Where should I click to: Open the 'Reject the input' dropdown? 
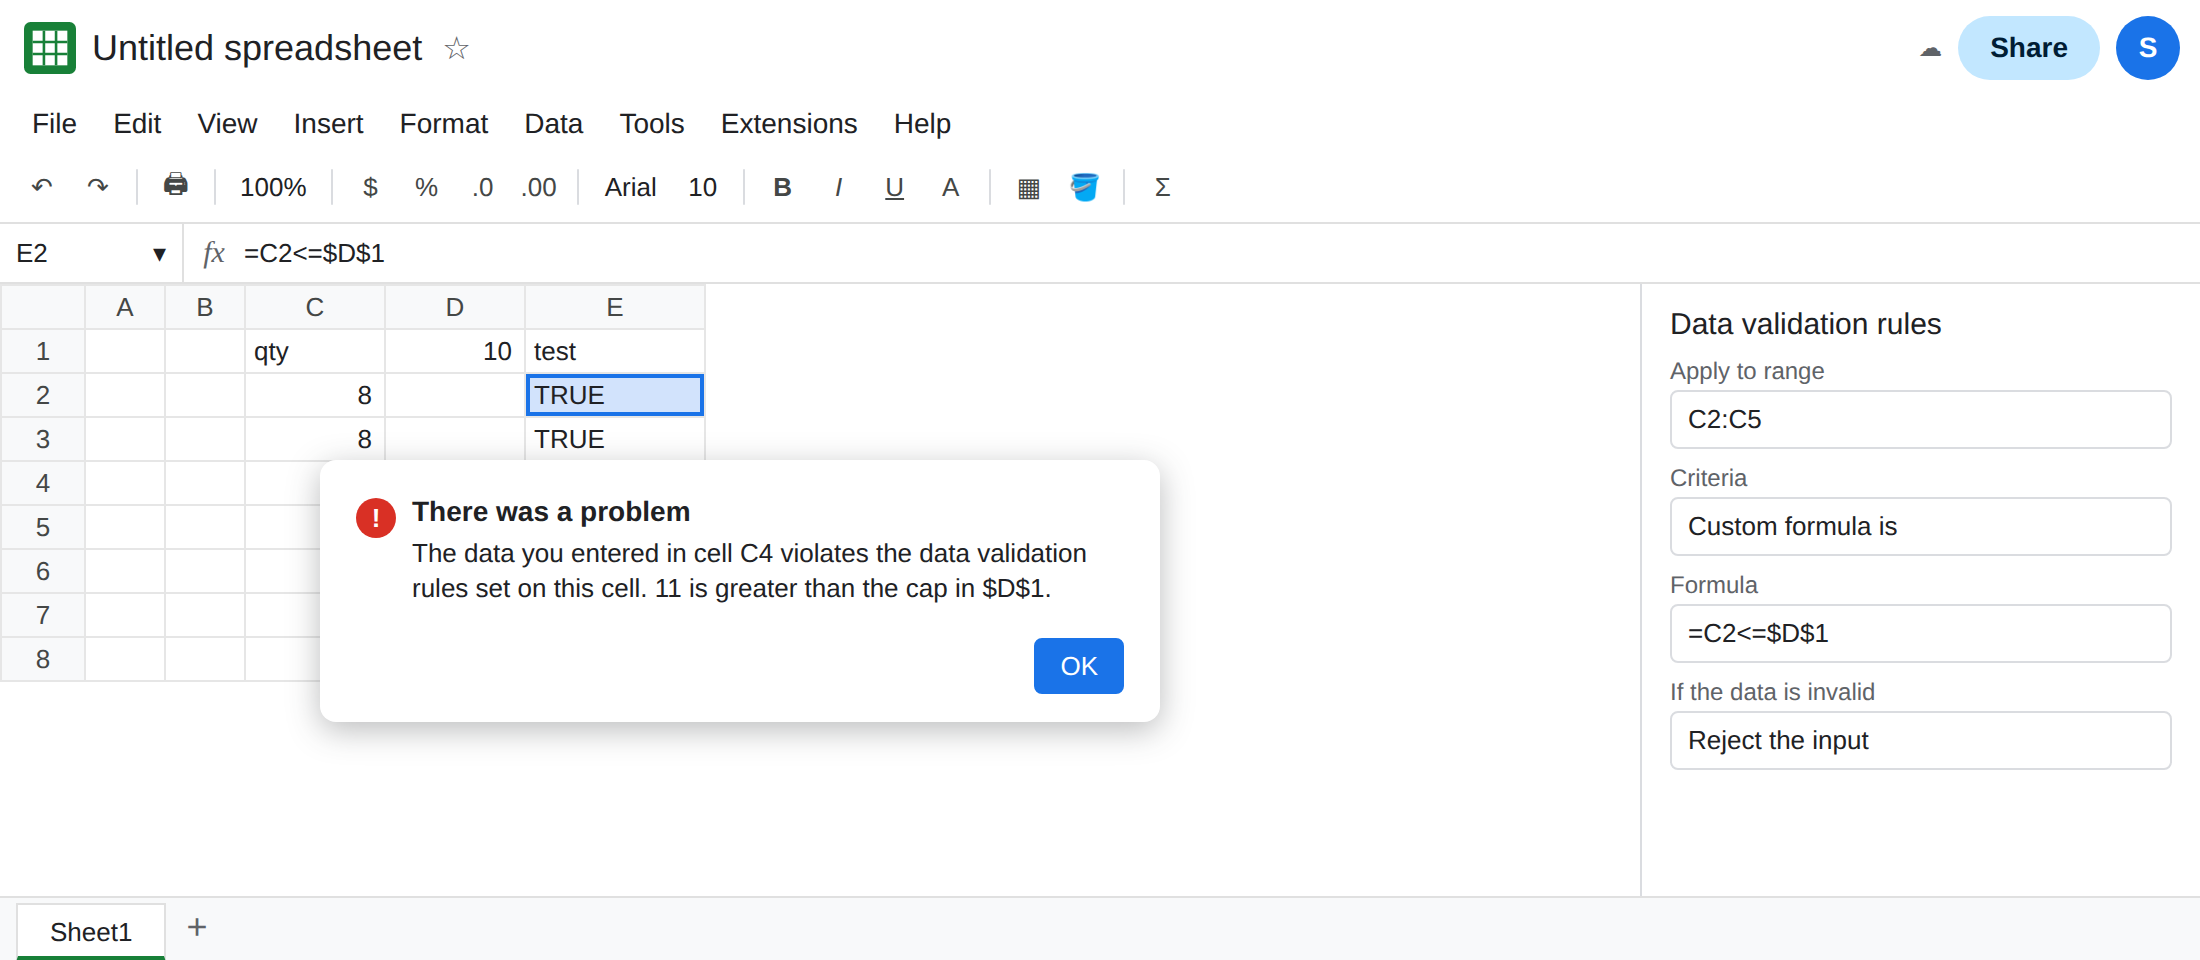click(1920, 740)
